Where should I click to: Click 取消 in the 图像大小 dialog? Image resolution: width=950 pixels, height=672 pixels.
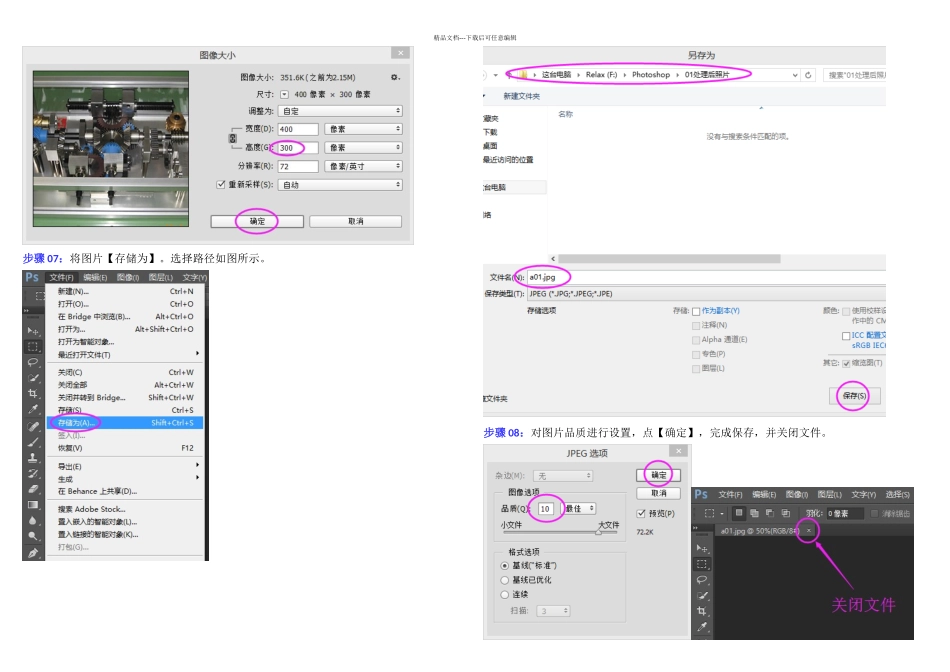(356, 221)
